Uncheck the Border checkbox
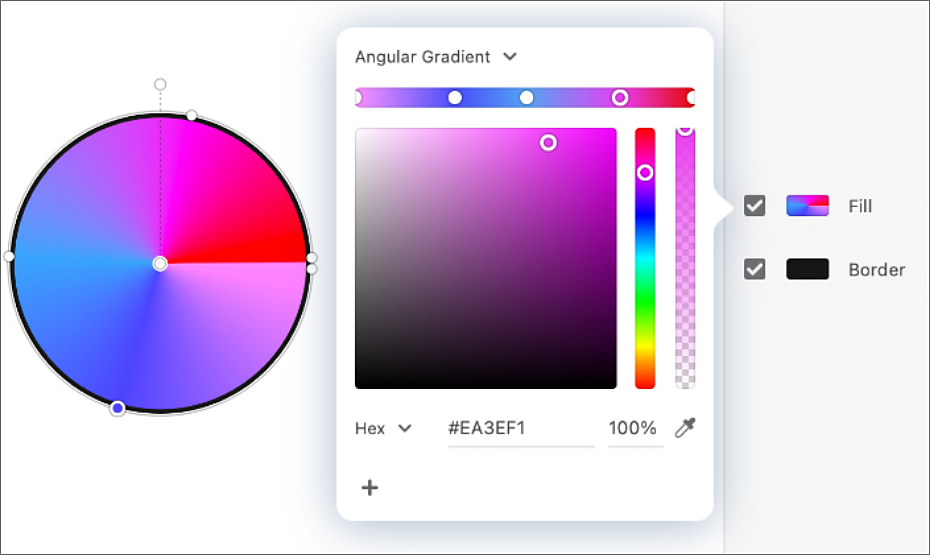Screen dimensions: 930x555 [754, 269]
